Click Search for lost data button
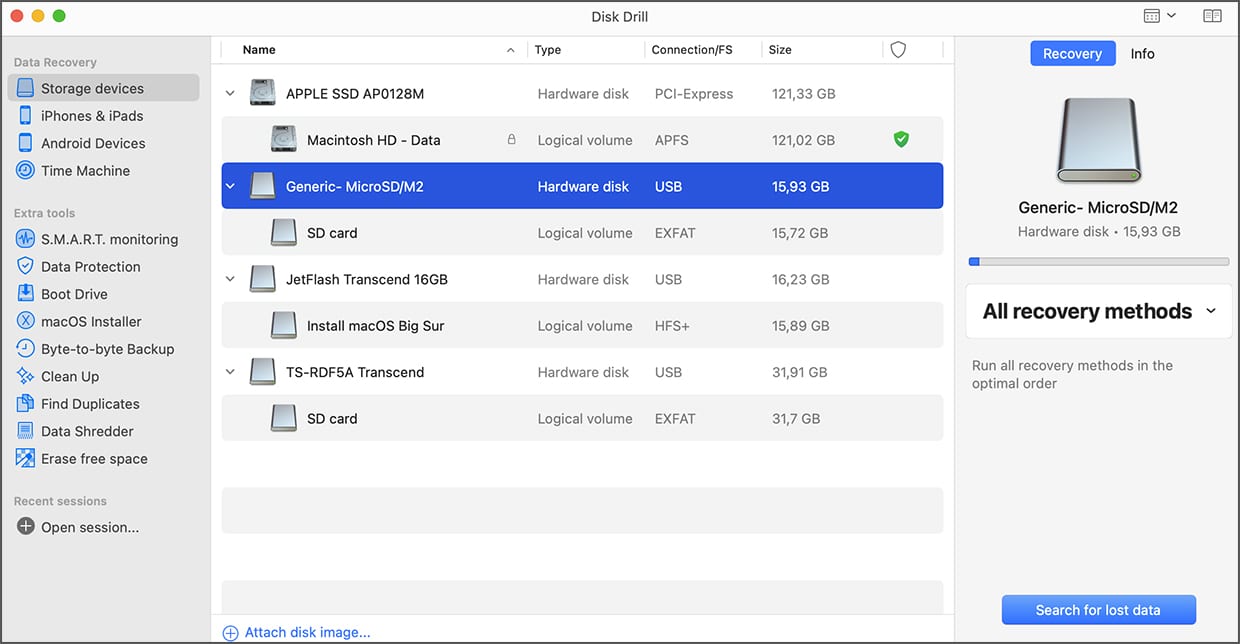The image size is (1240, 644). point(1098,610)
